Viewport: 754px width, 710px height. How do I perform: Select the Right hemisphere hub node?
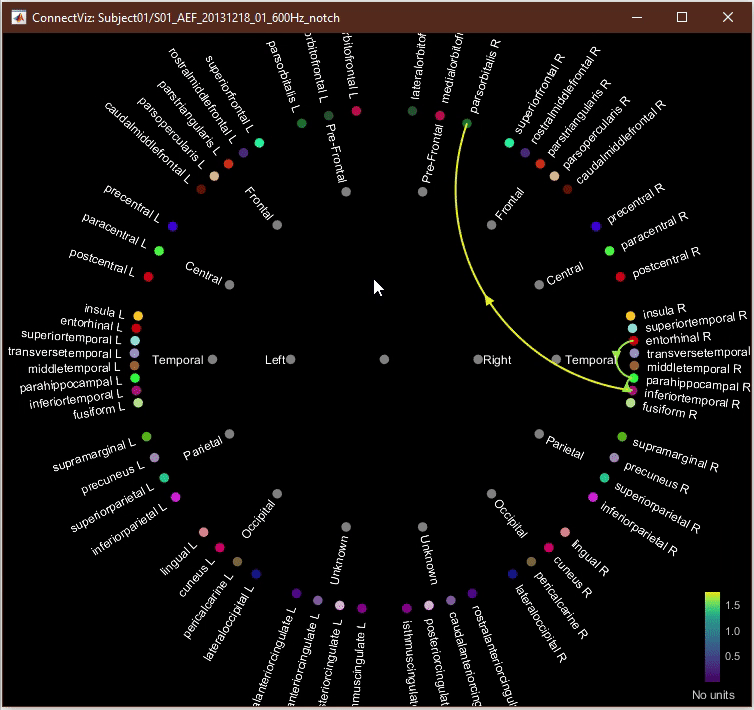[478, 359]
